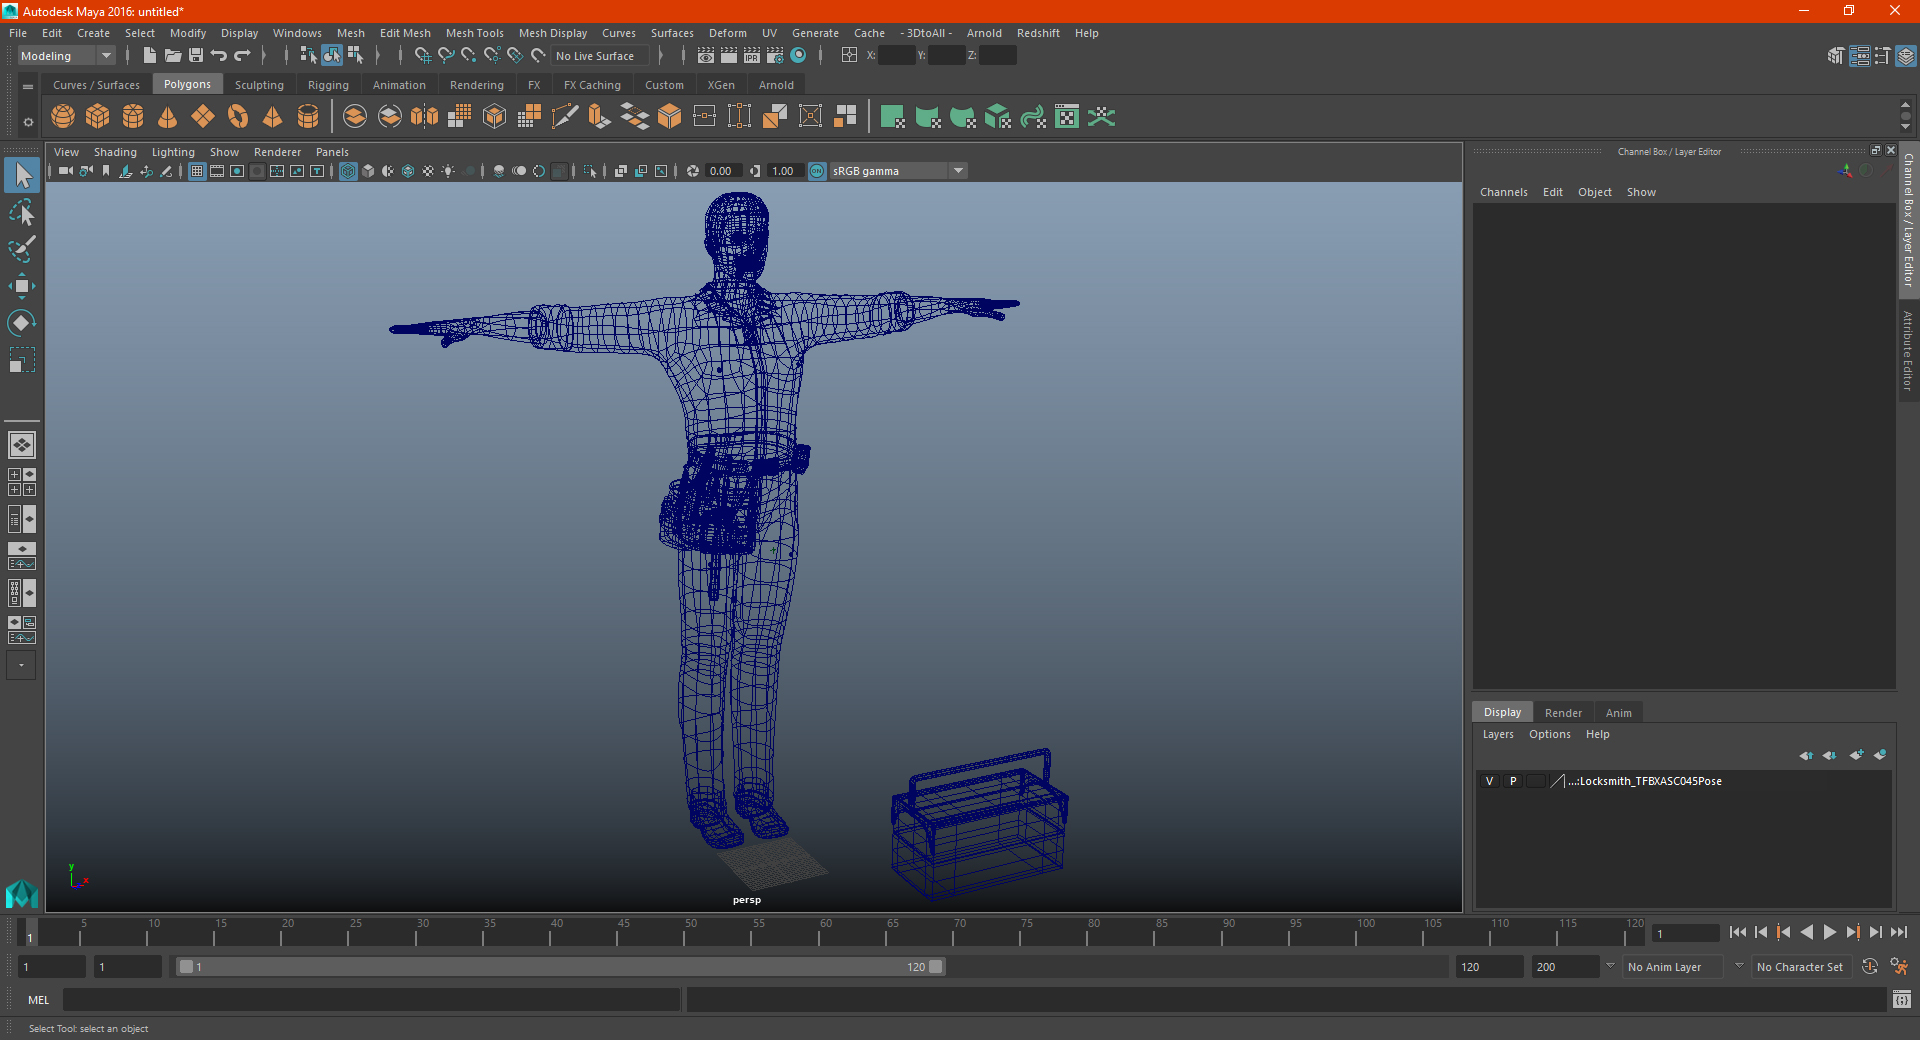This screenshot has width=1920, height=1040.
Task: Open the No Anim Layer dropdown
Action: (x=1673, y=967)
